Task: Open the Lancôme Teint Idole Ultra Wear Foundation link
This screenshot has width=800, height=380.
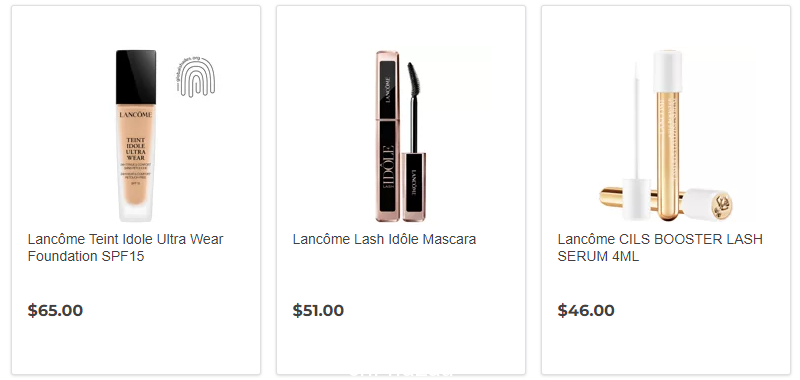Action: 126,247
